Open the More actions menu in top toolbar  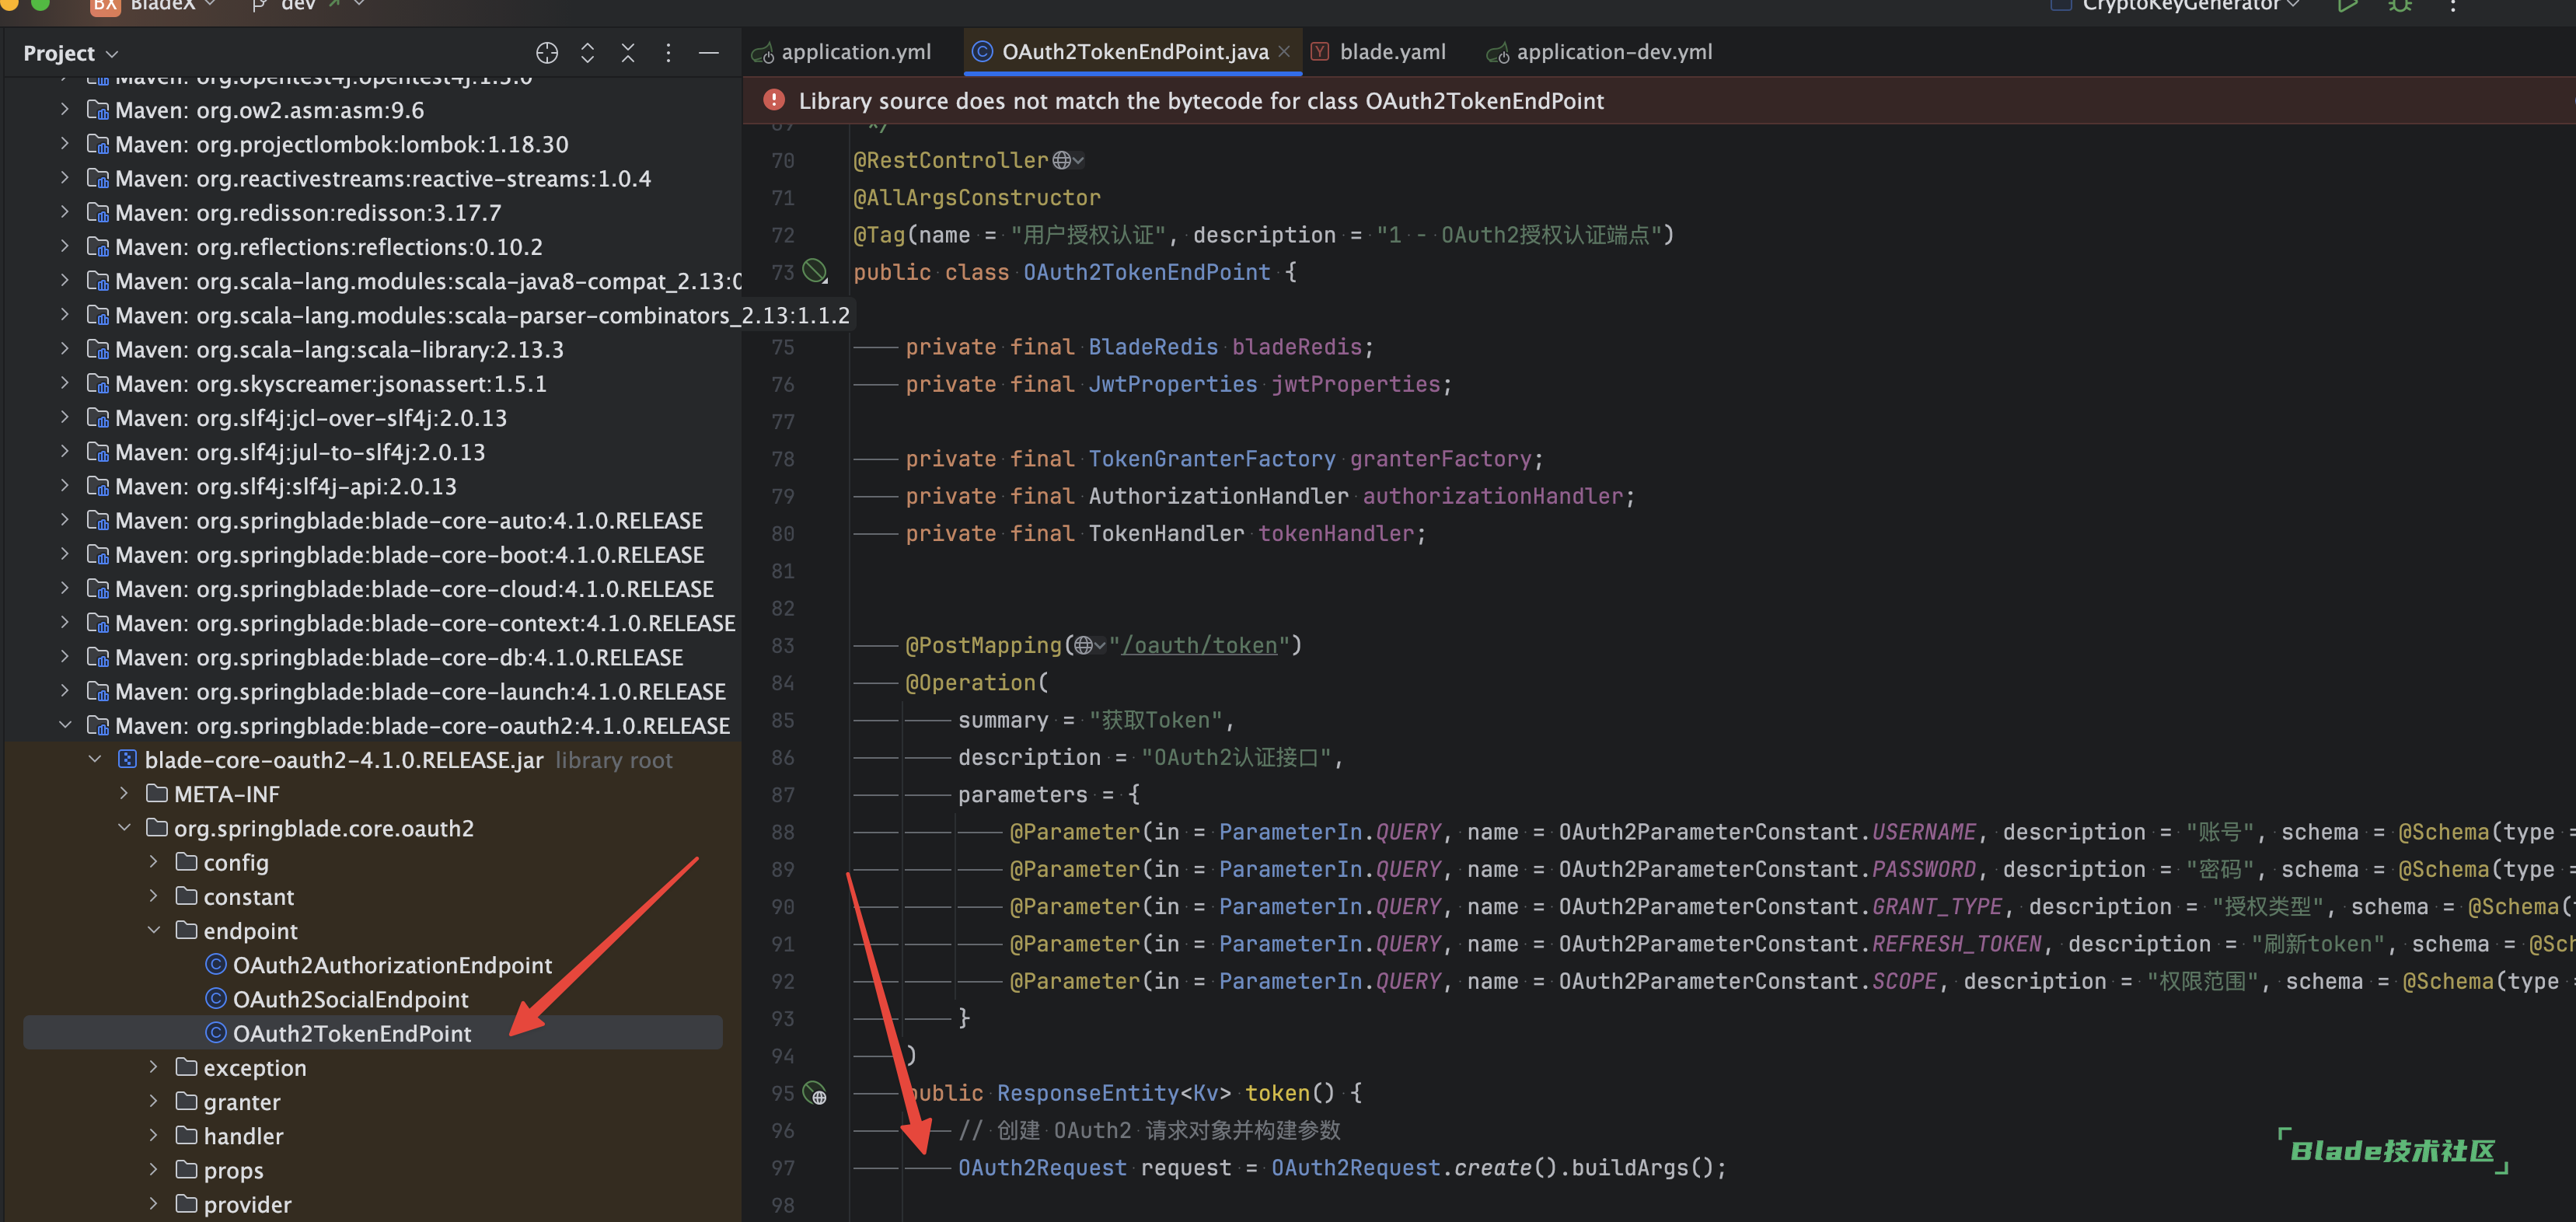2453,6
